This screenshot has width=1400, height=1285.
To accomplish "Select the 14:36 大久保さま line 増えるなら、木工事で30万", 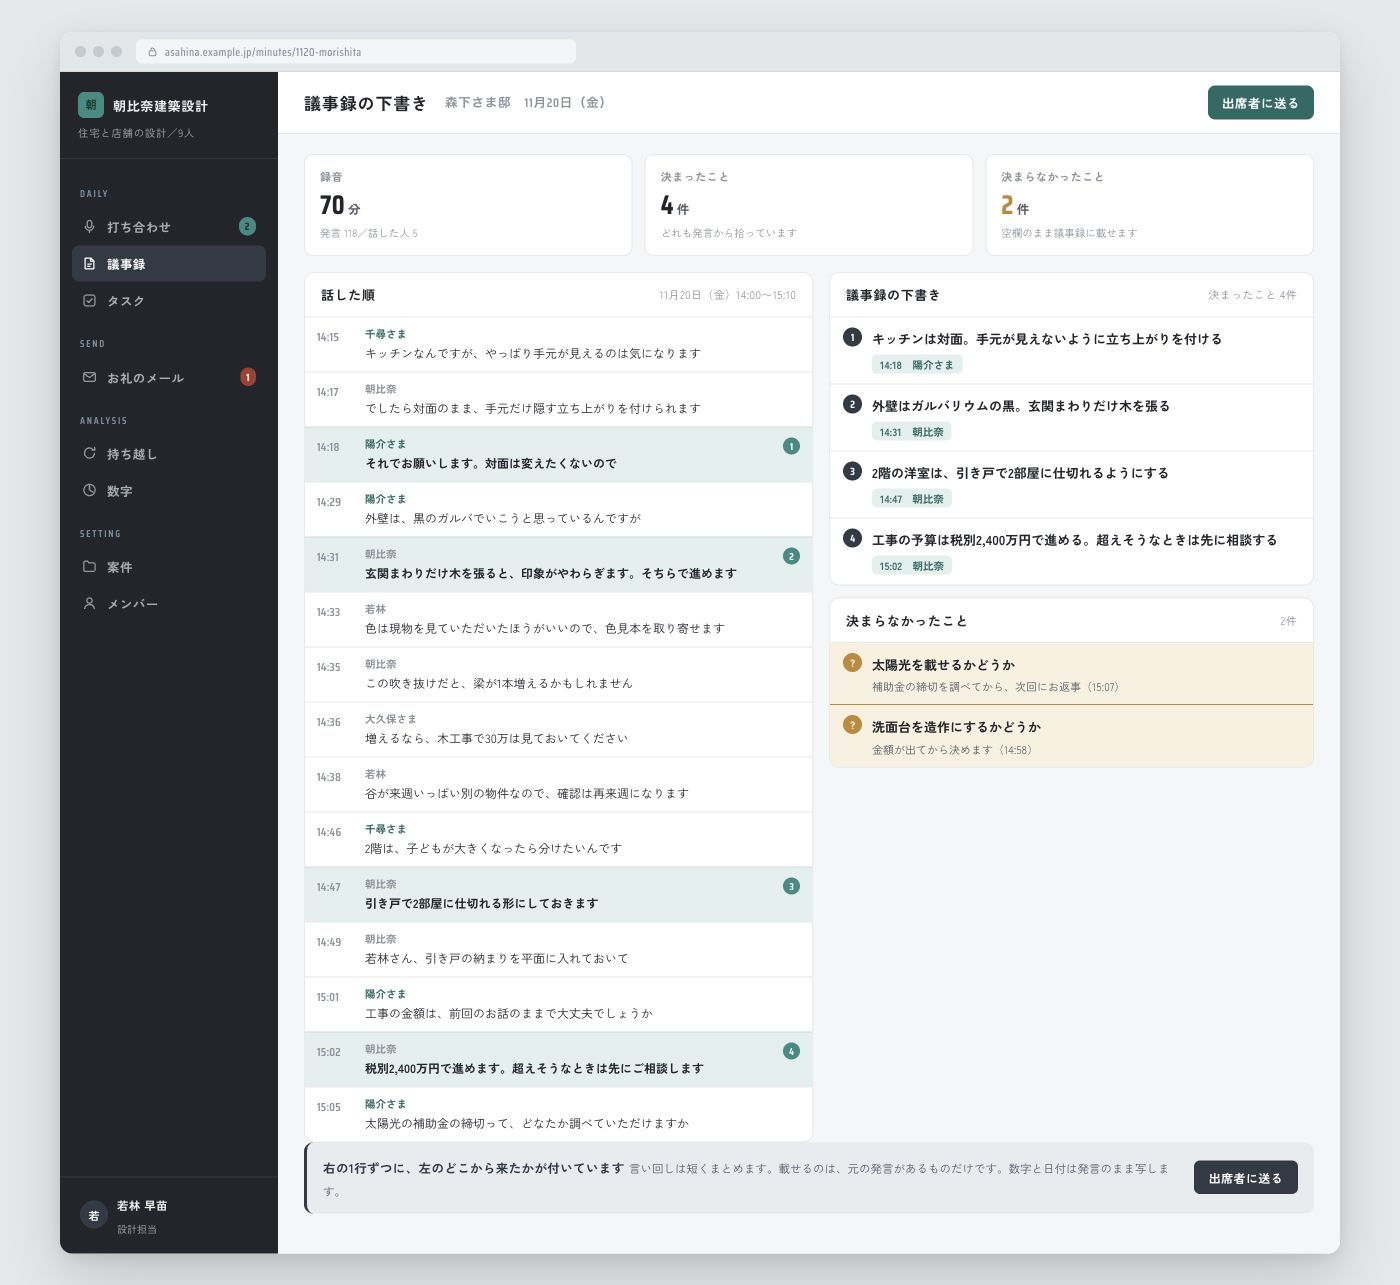I will (558, 730).
